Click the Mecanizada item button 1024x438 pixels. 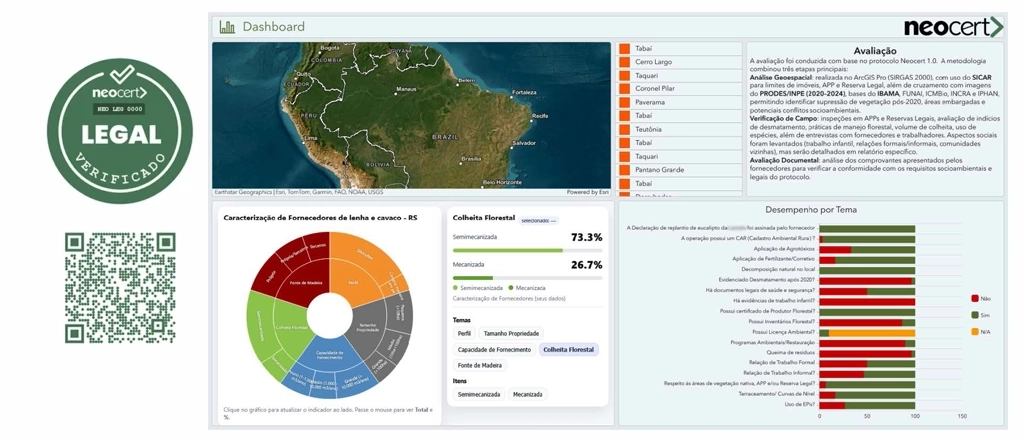[x=527, y=395]
